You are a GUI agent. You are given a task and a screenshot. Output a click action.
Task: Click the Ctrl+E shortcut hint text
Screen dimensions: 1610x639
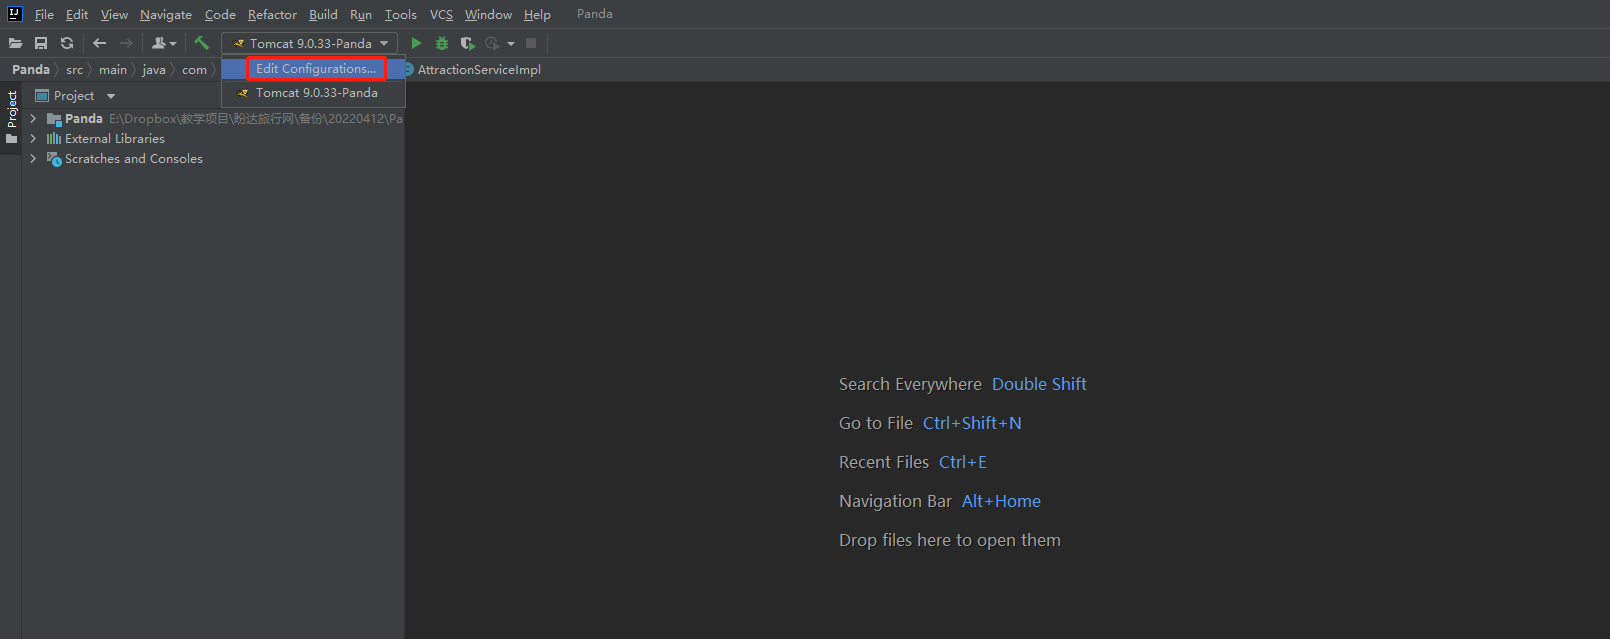(963, 462)
